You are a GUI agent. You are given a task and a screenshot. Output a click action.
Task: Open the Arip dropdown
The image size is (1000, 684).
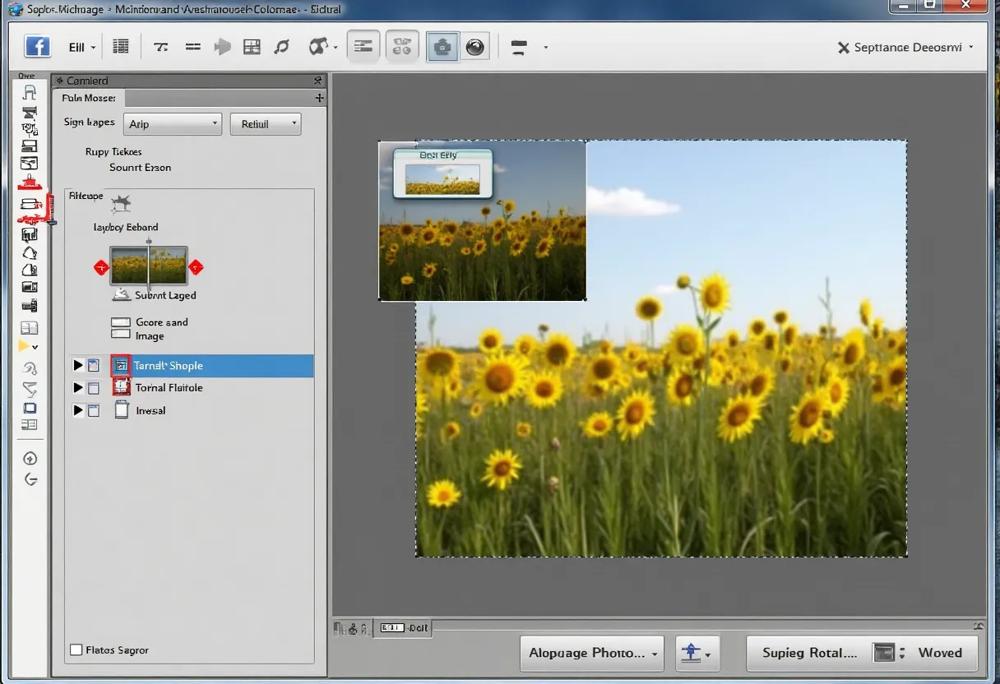tap(172, 124)
